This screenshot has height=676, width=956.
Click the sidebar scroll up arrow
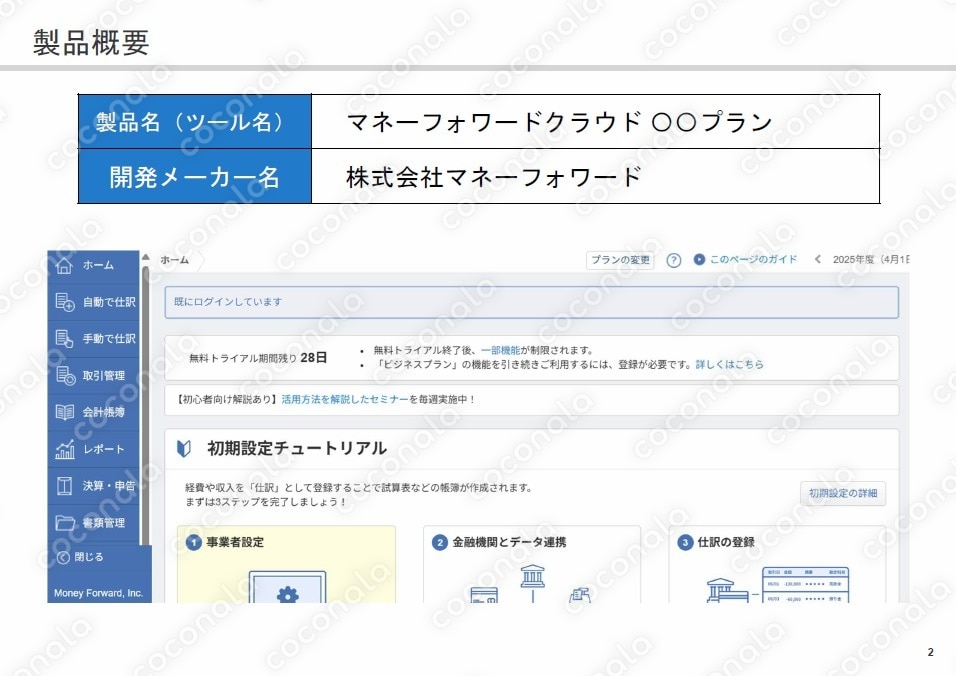pyautogui.click(x=146, y=257)
